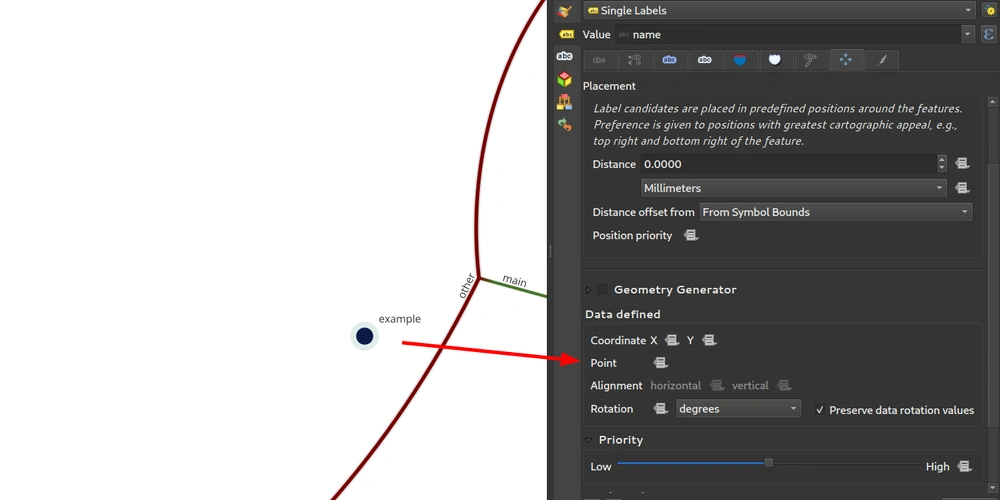Viewport: 1000px width, 500px height.
Task: Increase Distance with the up stepper arrow
Action: click(942, 159)
